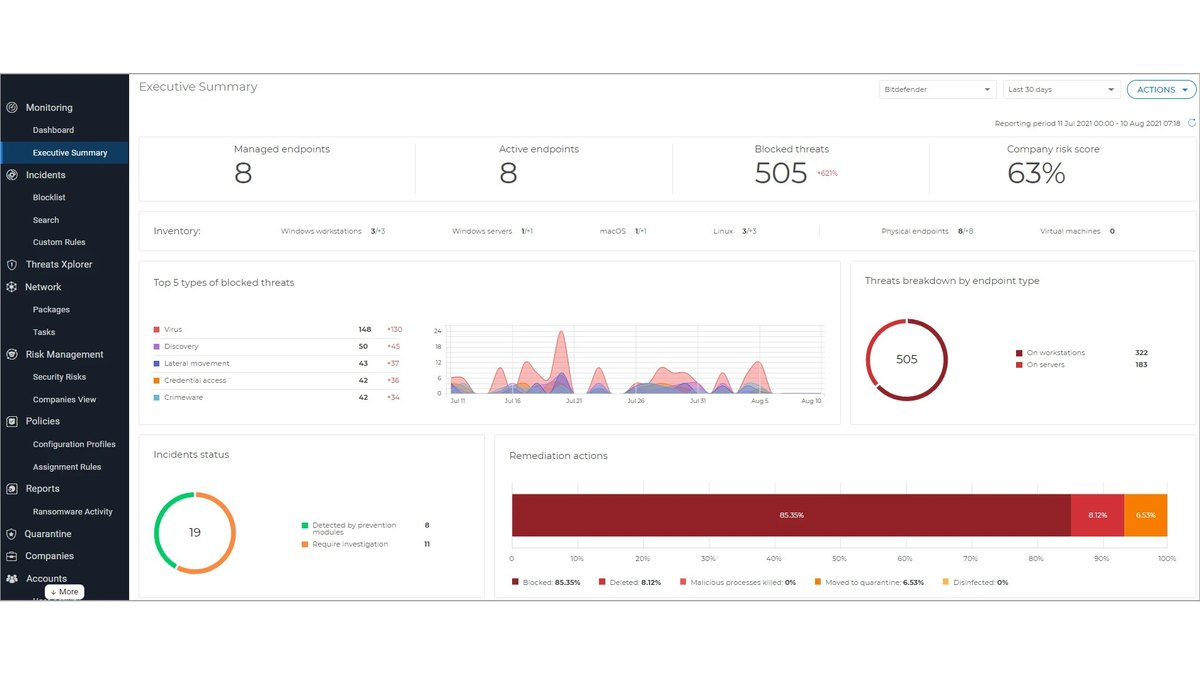Viewport: 1200px width, 675px height.
Task: Open the Dashboard page
Action: [x=53, y=130]
